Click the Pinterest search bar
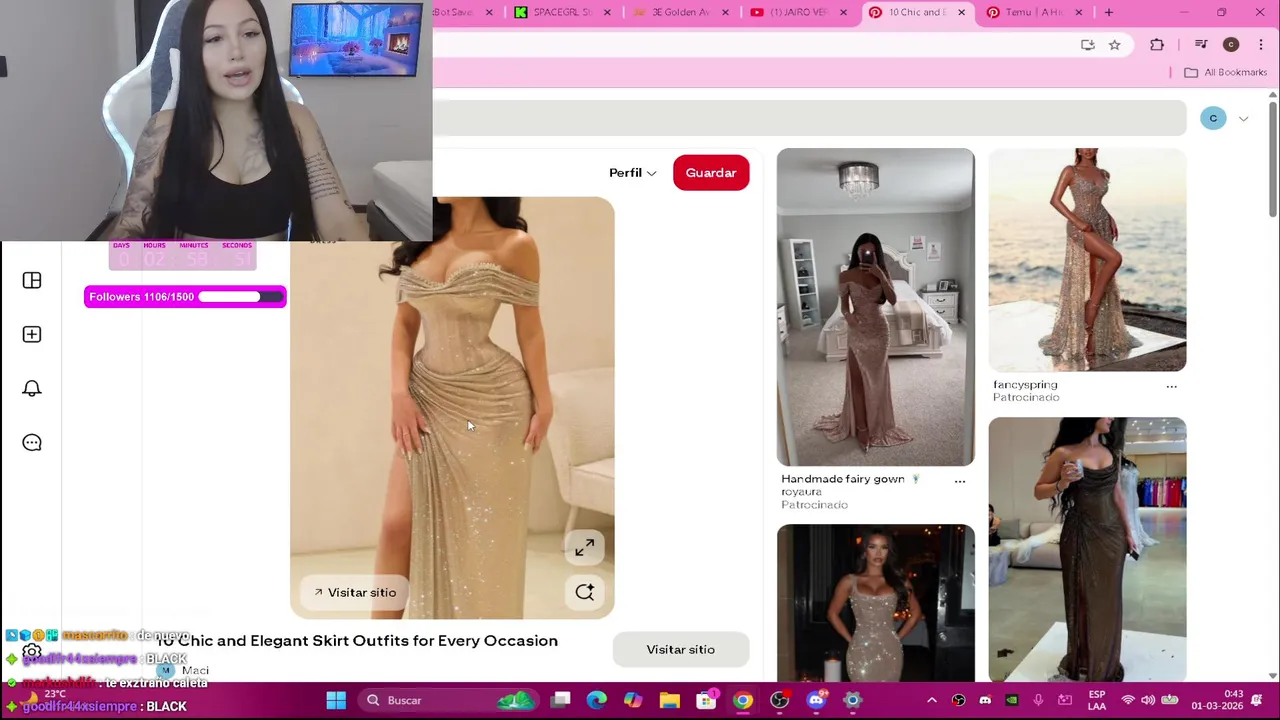This screenshot has height=720, width=1280. 809,118
